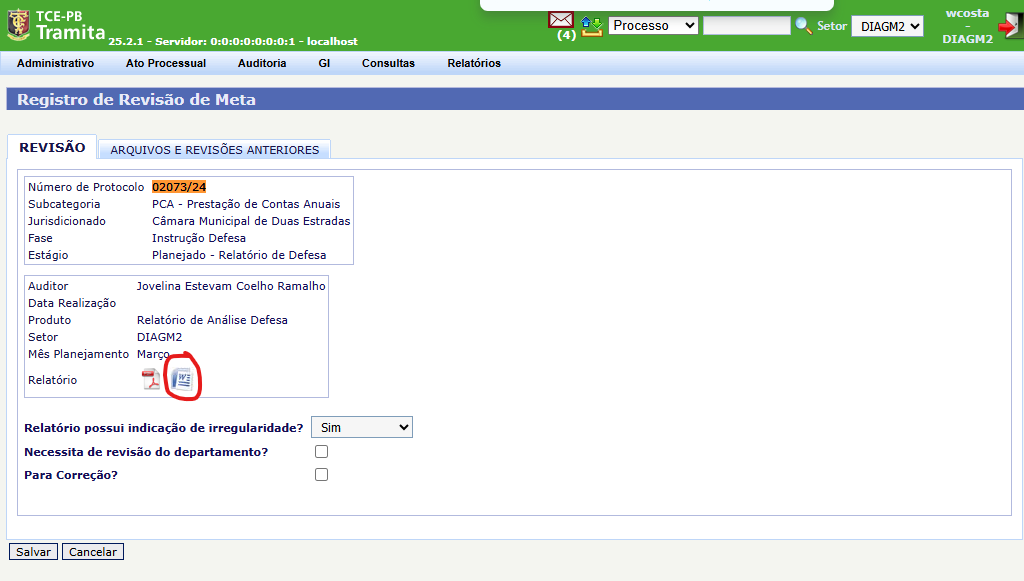Click 'PCA - Prestação de Contas Anuais' text

tap(246, 204)
